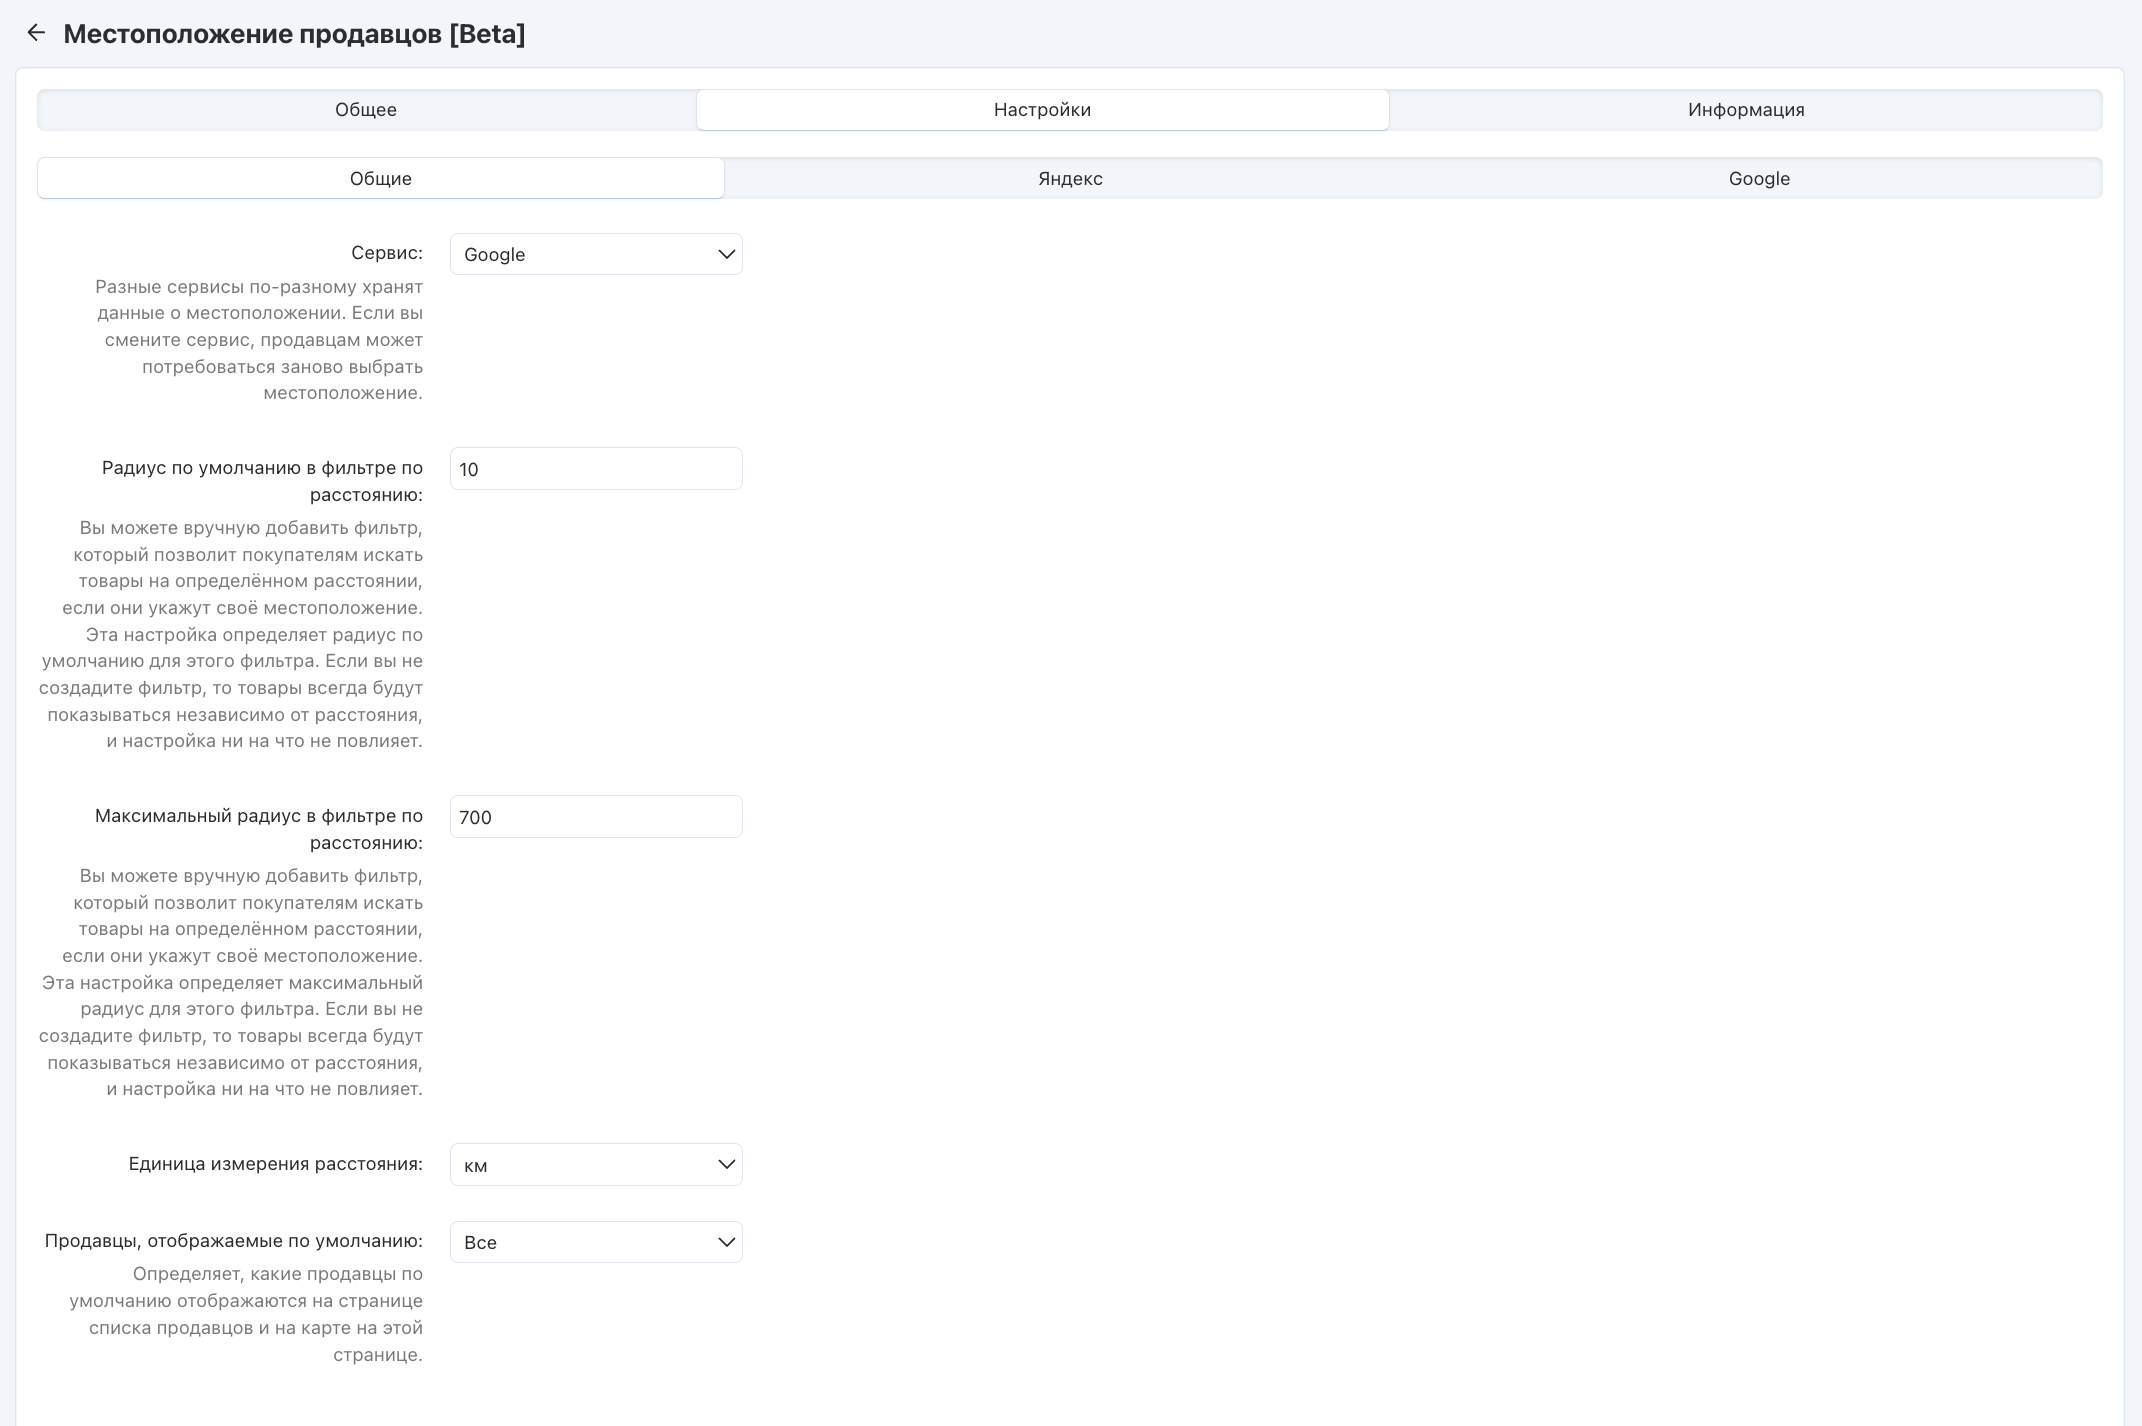Image resolution: width=2142 pixels, height=1426 pixels.
Task: Click the back arrow icon
Action: pyautogui.click(x=36, y=33)
